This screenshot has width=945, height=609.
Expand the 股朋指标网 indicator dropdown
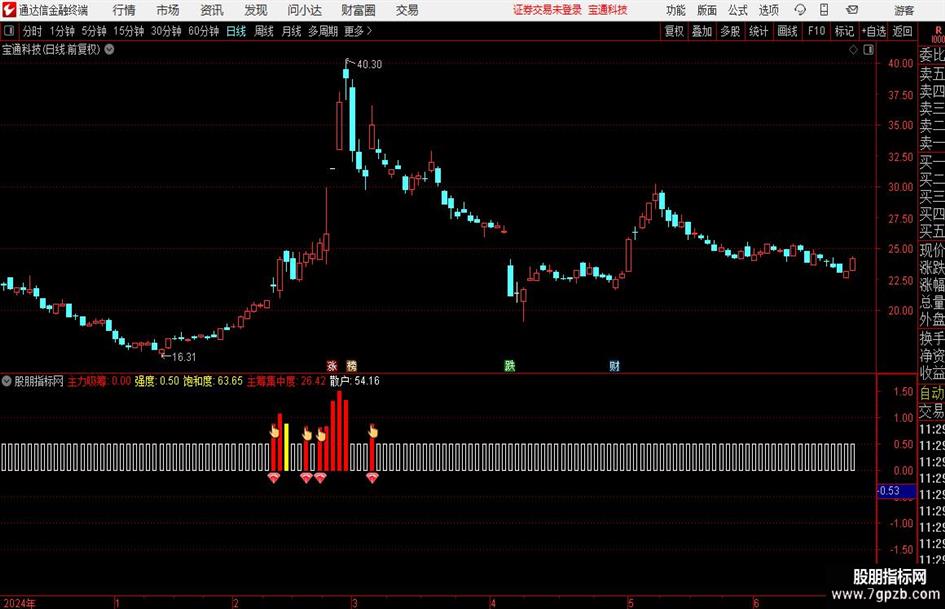tap(7, 381)
